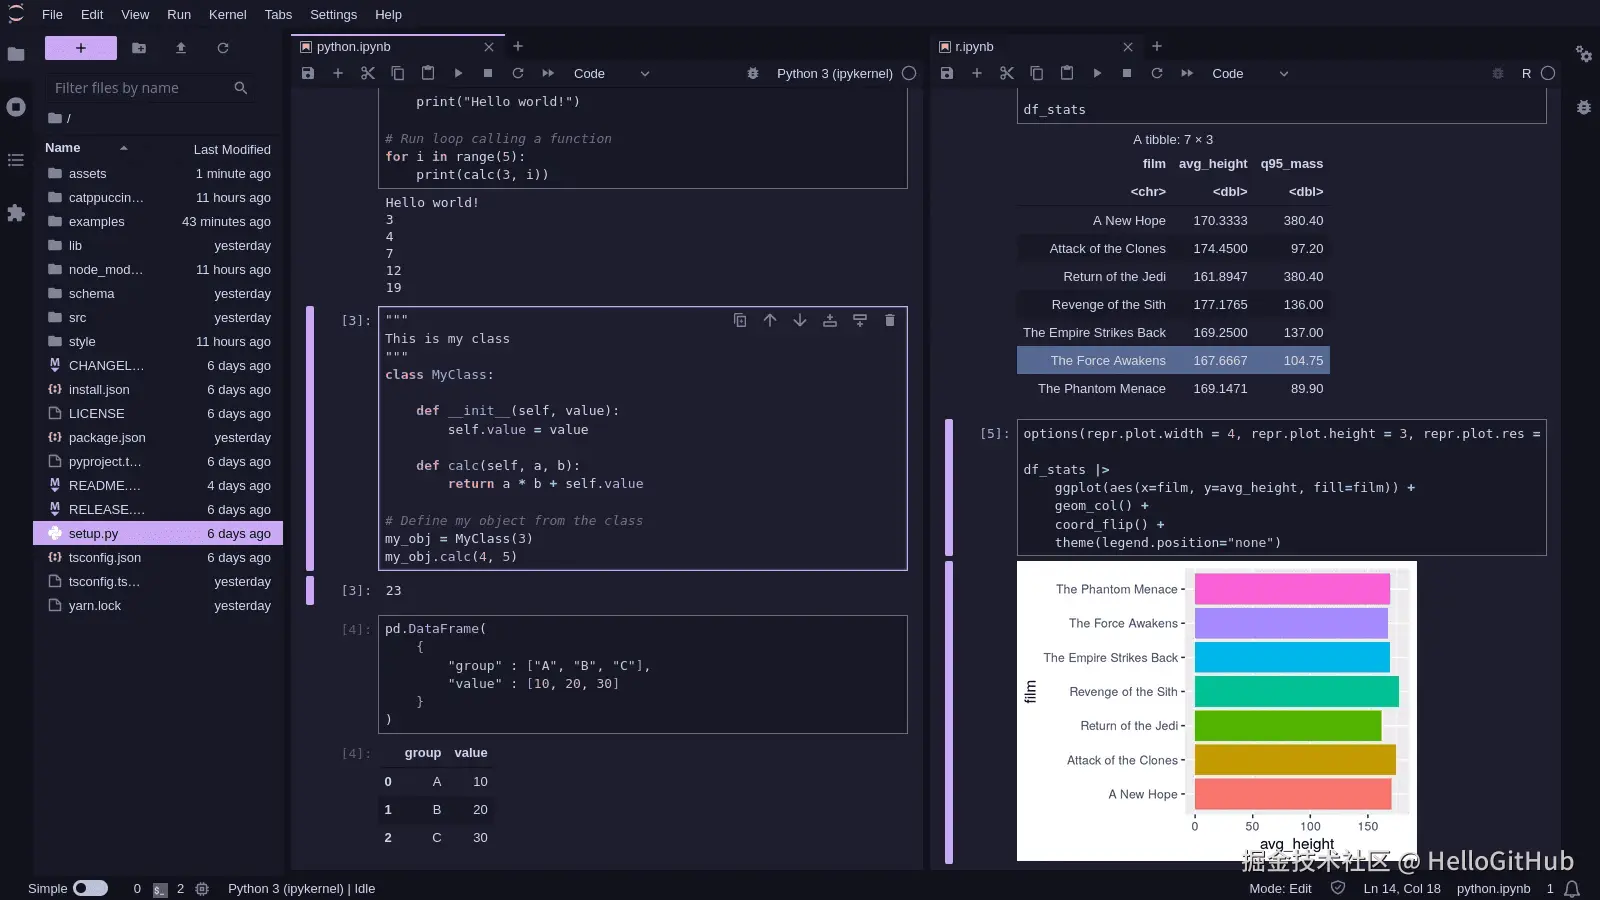Switch kernel via the R kernel name
The height and width of the screenshot is (900, 1600).
1526,73
